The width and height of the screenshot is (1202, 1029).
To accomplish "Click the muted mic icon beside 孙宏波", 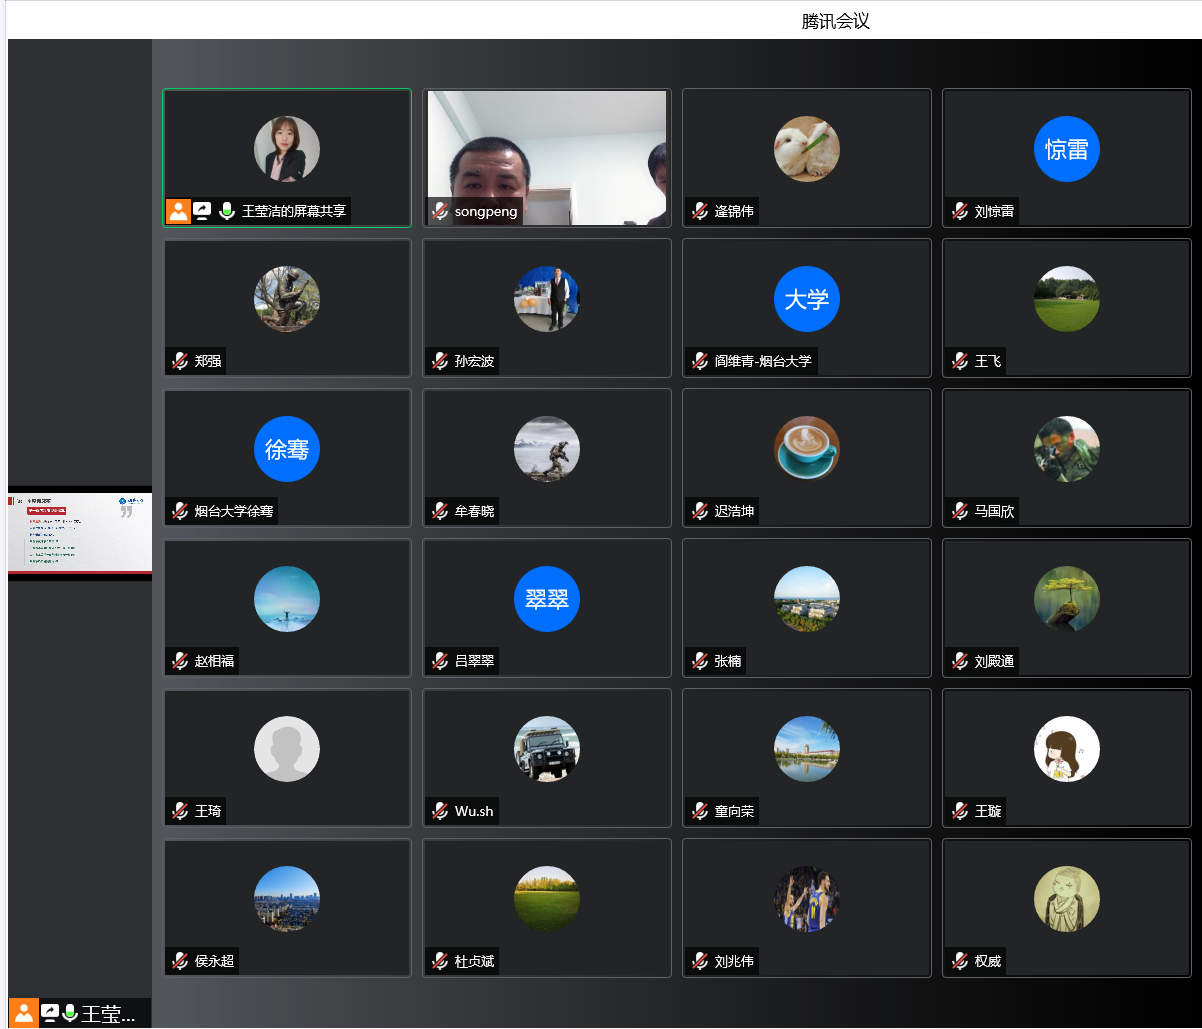I will pos(440,361).
